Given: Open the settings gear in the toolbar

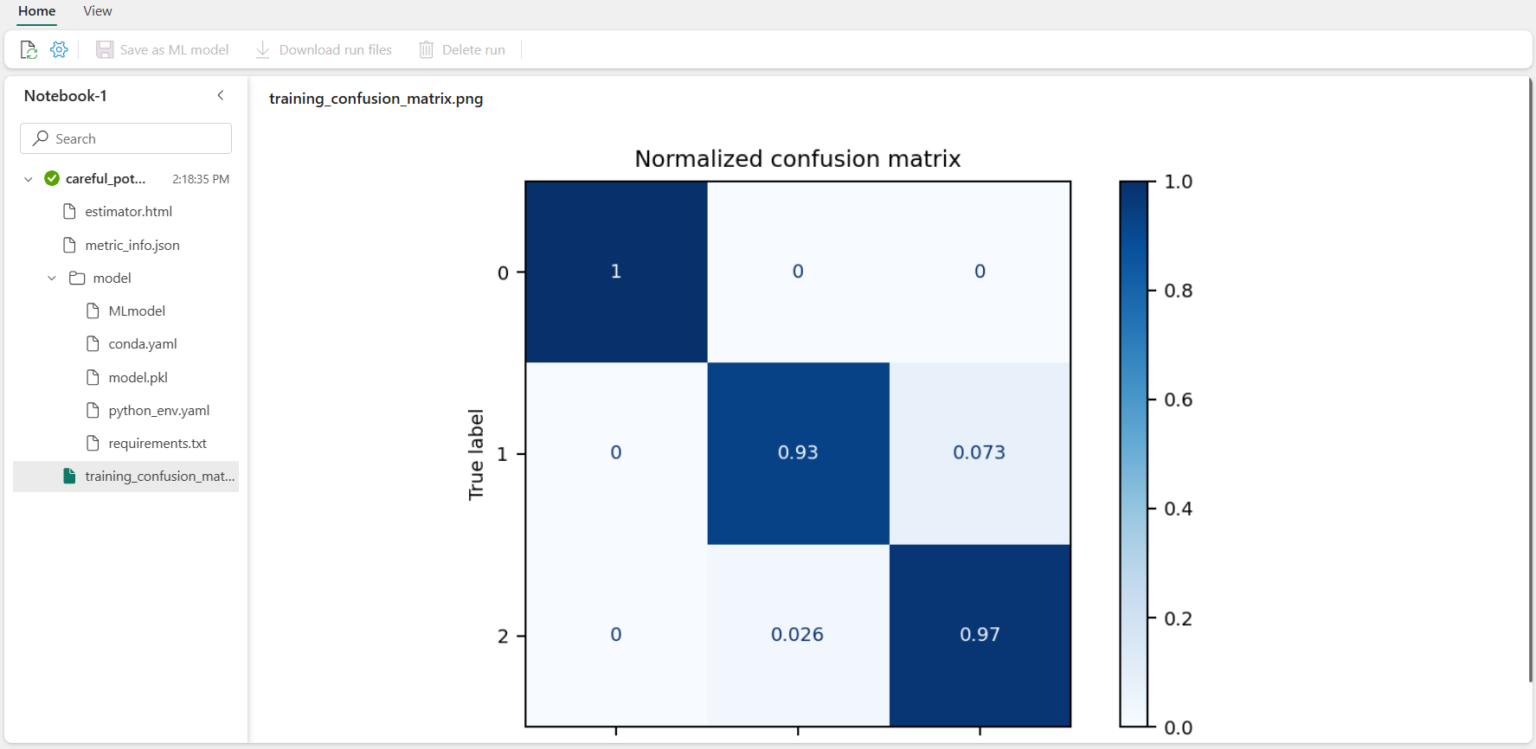Looking at the screenshot, I should [58, 48].
